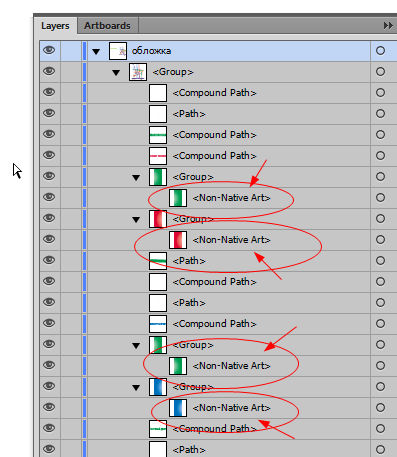Collapse the red gradient Group
397x457 pixels.
(136, 219)
